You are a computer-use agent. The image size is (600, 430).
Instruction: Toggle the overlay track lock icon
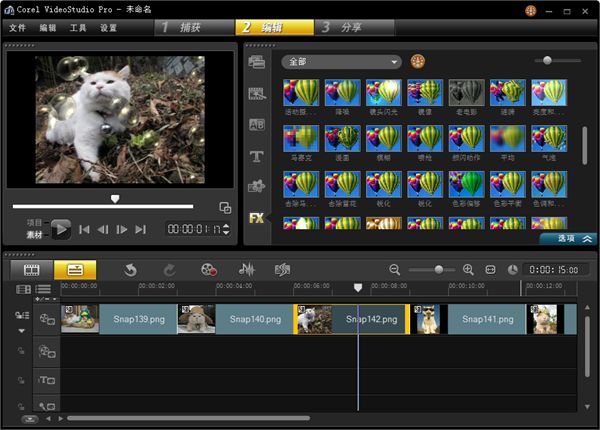click(x=22, y=351)
